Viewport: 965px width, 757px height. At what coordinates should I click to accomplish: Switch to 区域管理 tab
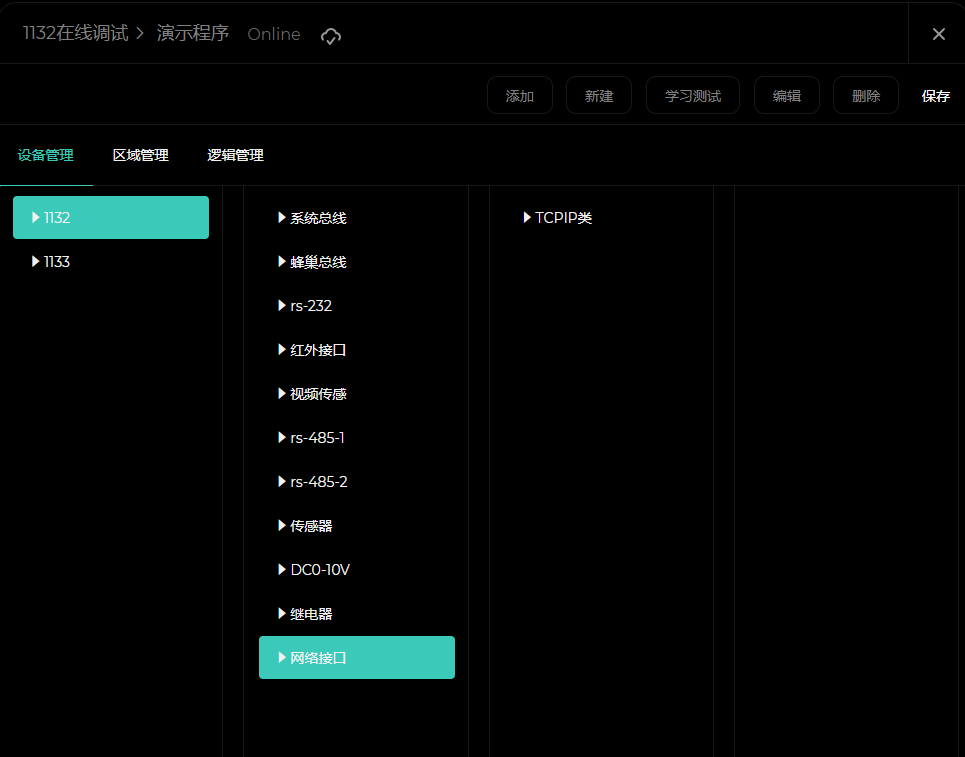(x=140, y=155)
